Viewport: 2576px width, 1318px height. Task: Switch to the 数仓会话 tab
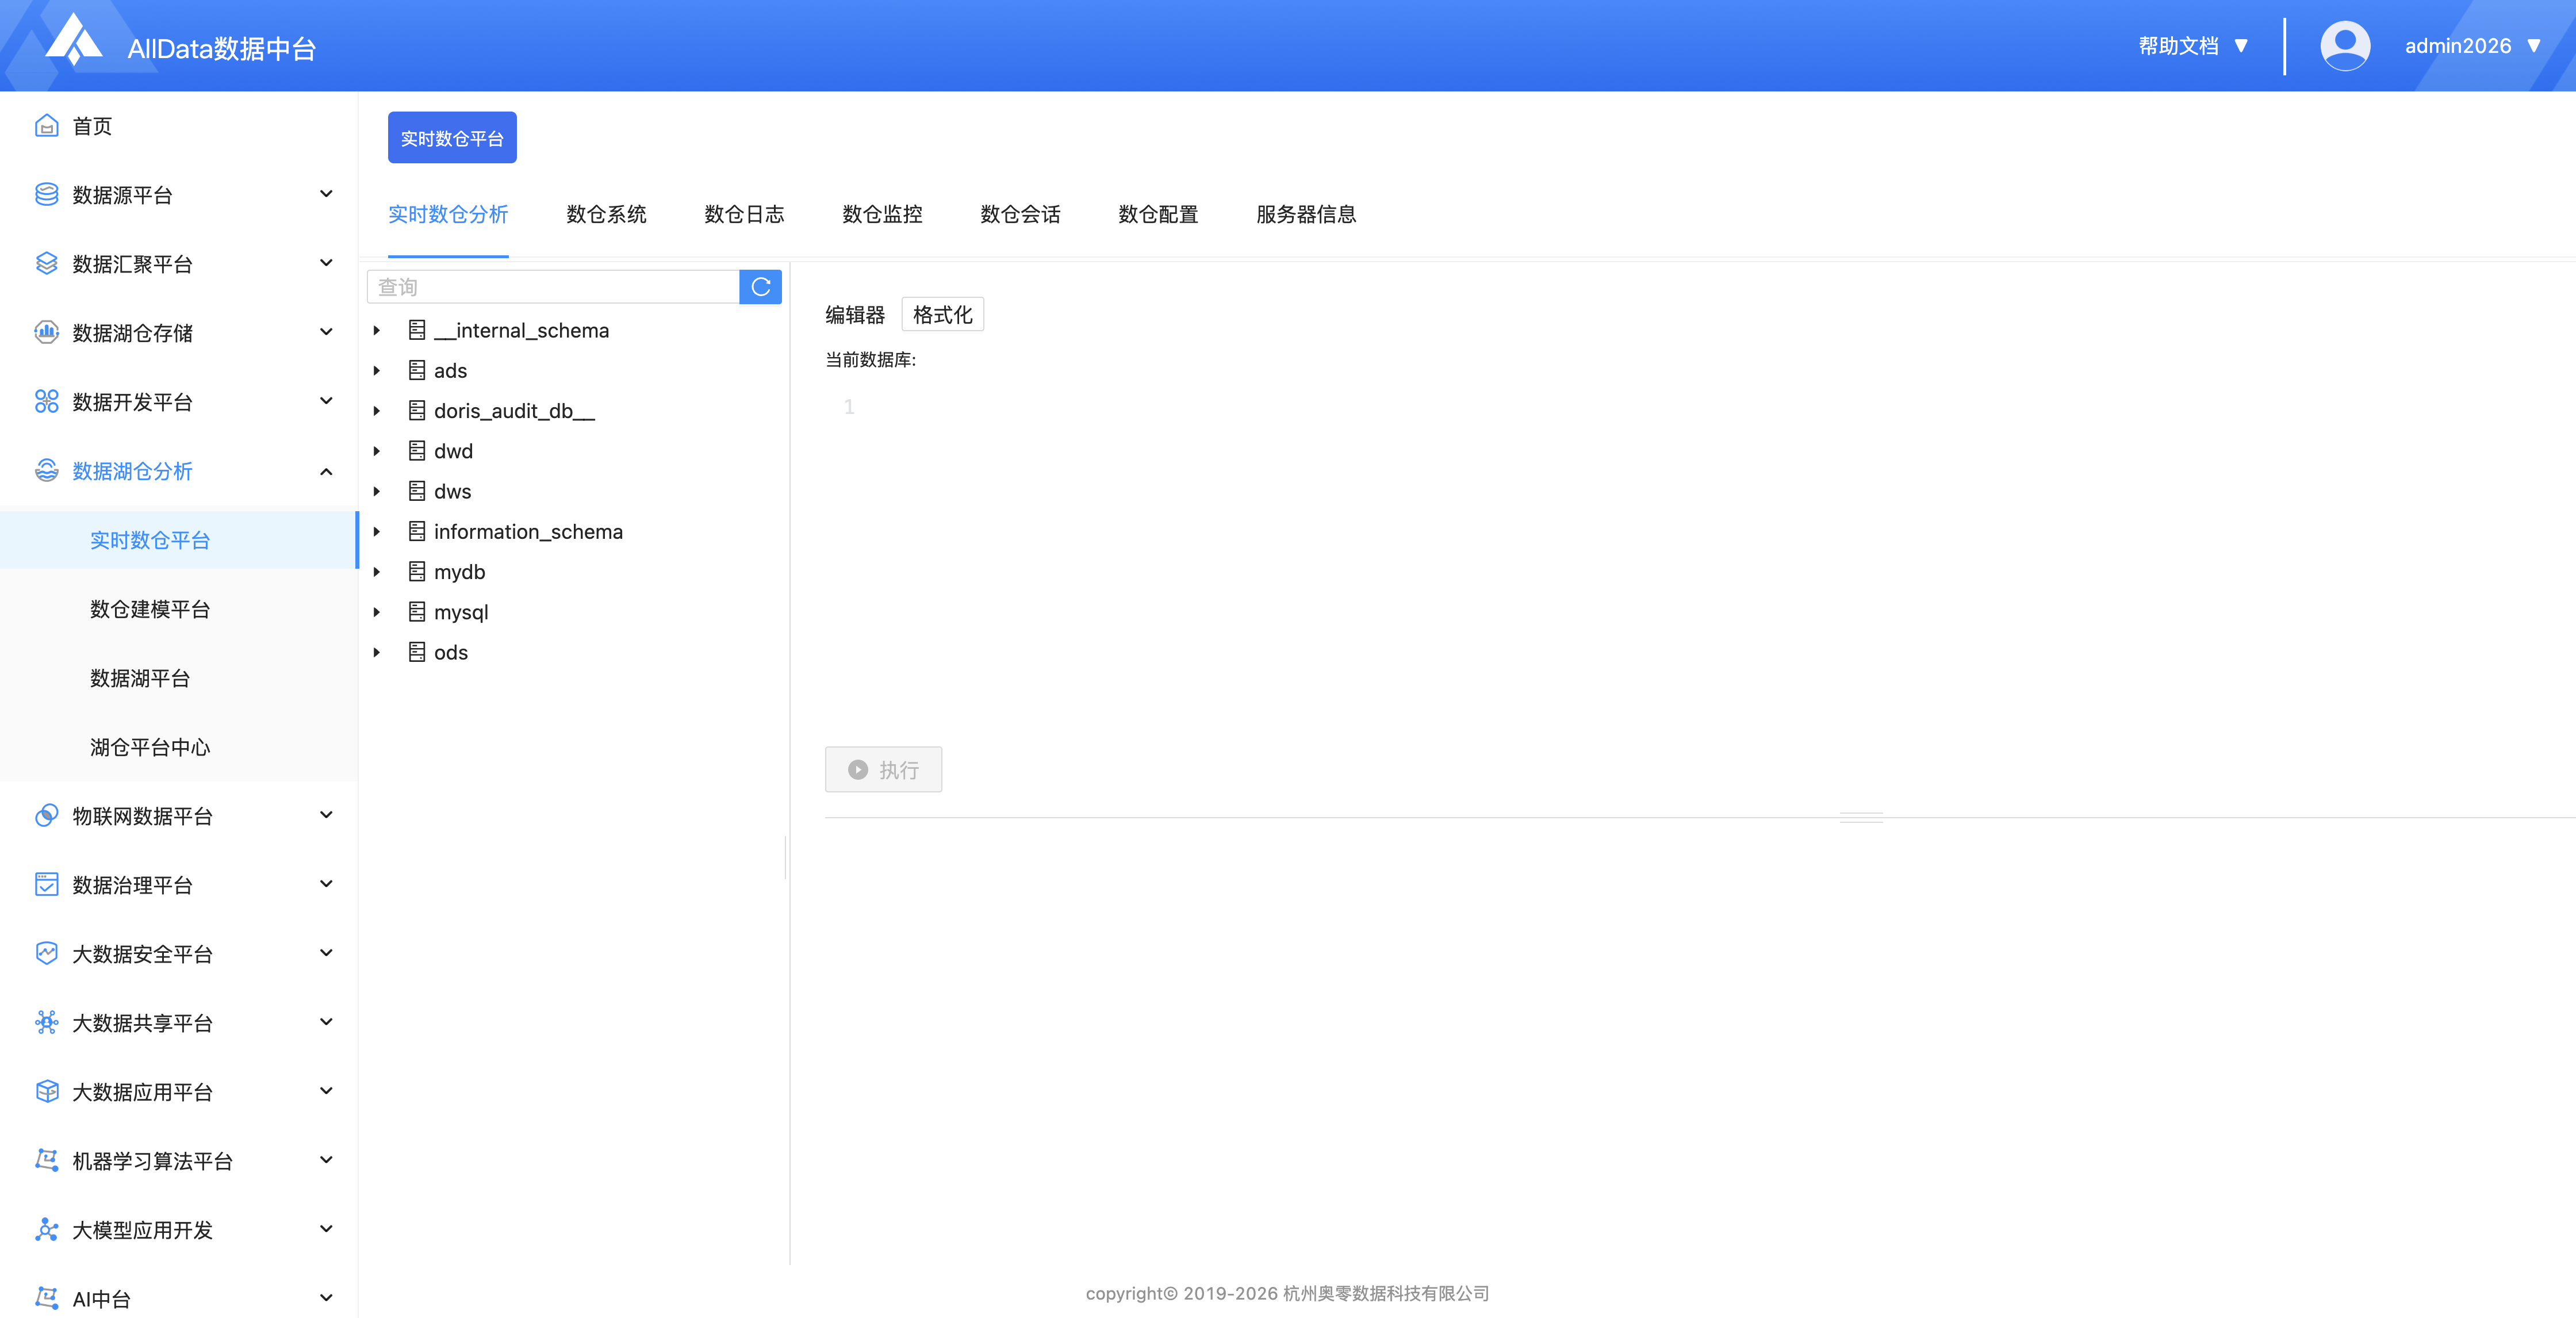pos(1020,214)
